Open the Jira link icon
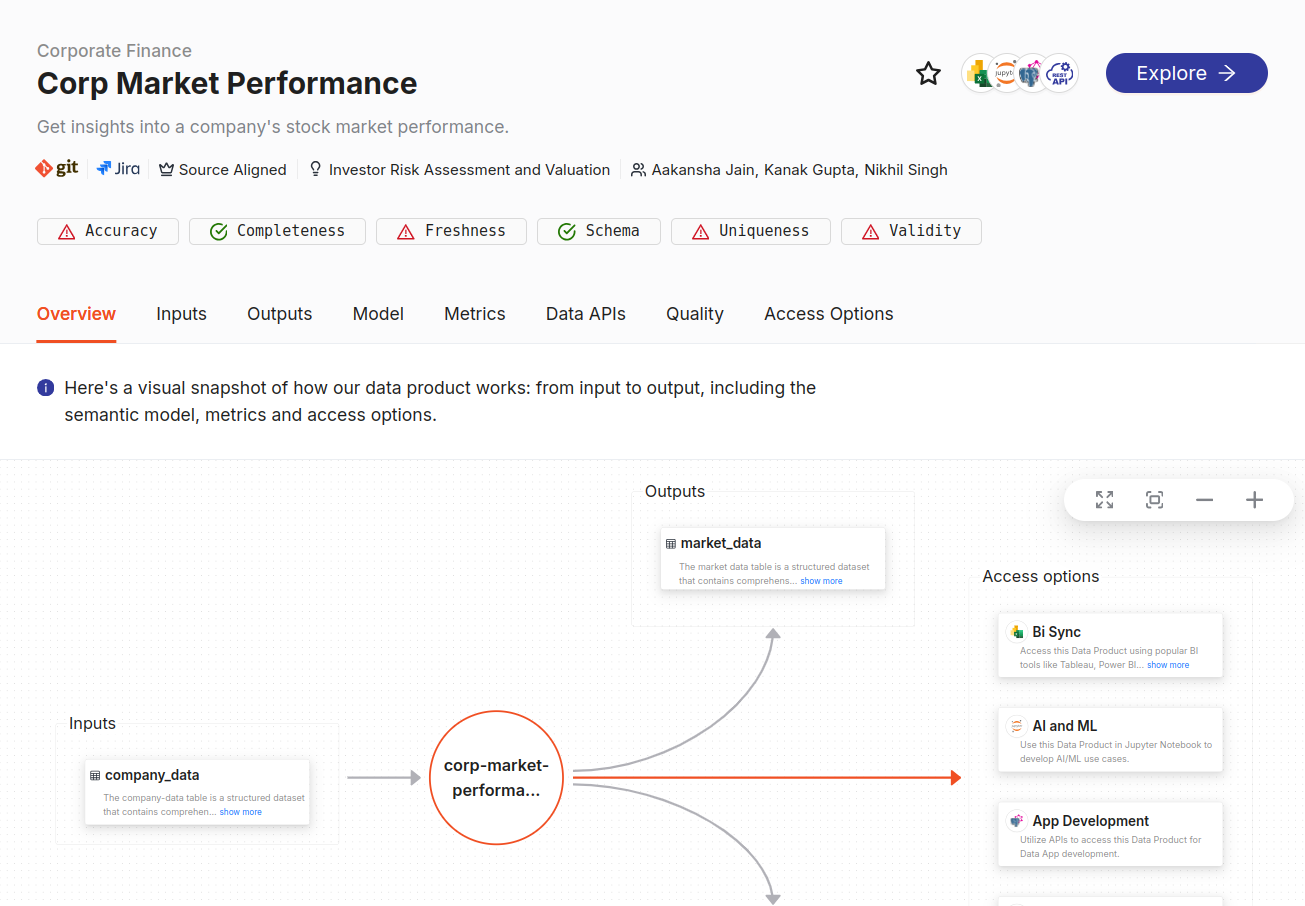The image size is (1305, 906). point(118,169)
